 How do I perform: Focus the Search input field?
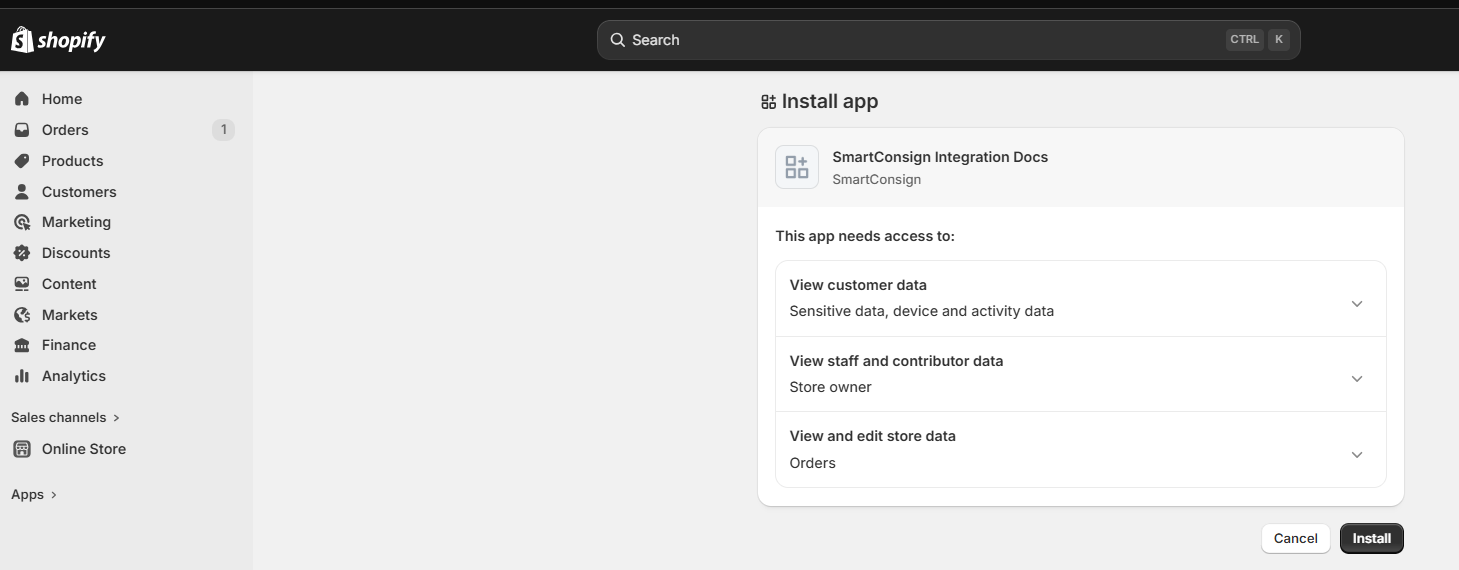tap(948, 40)
